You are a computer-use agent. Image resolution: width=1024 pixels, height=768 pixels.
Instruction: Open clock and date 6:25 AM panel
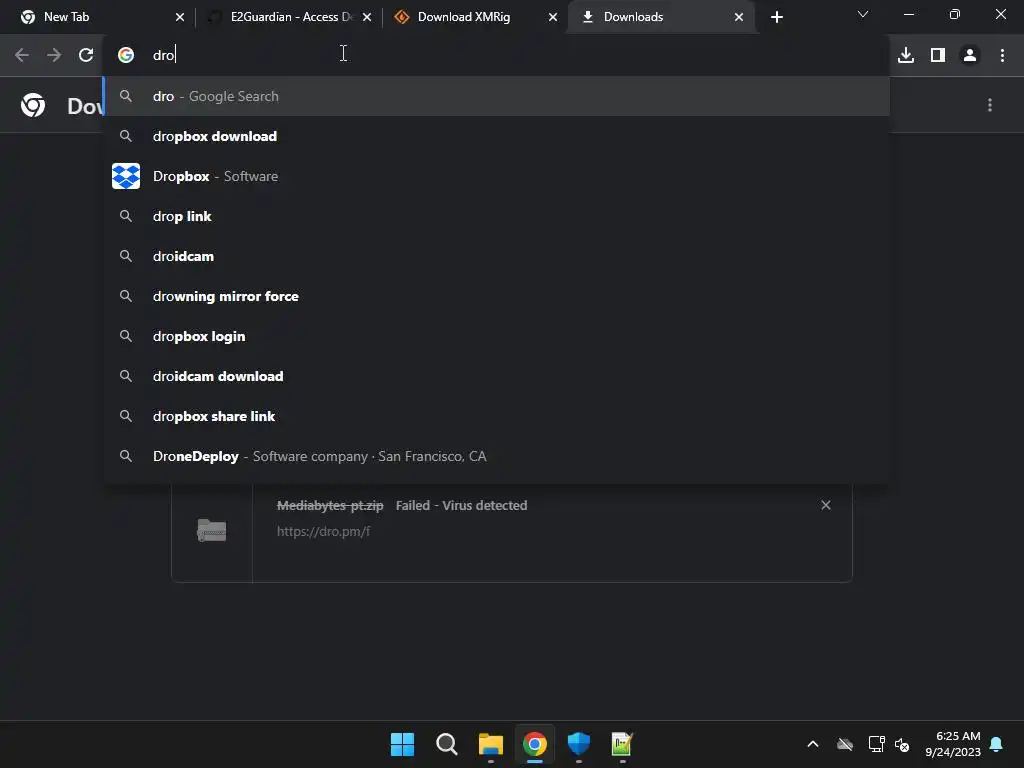[x=953, y=744]
